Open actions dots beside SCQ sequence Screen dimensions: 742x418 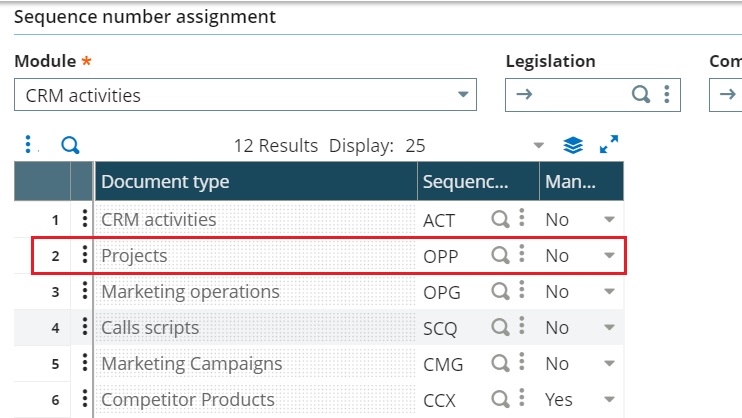(521, 327)
